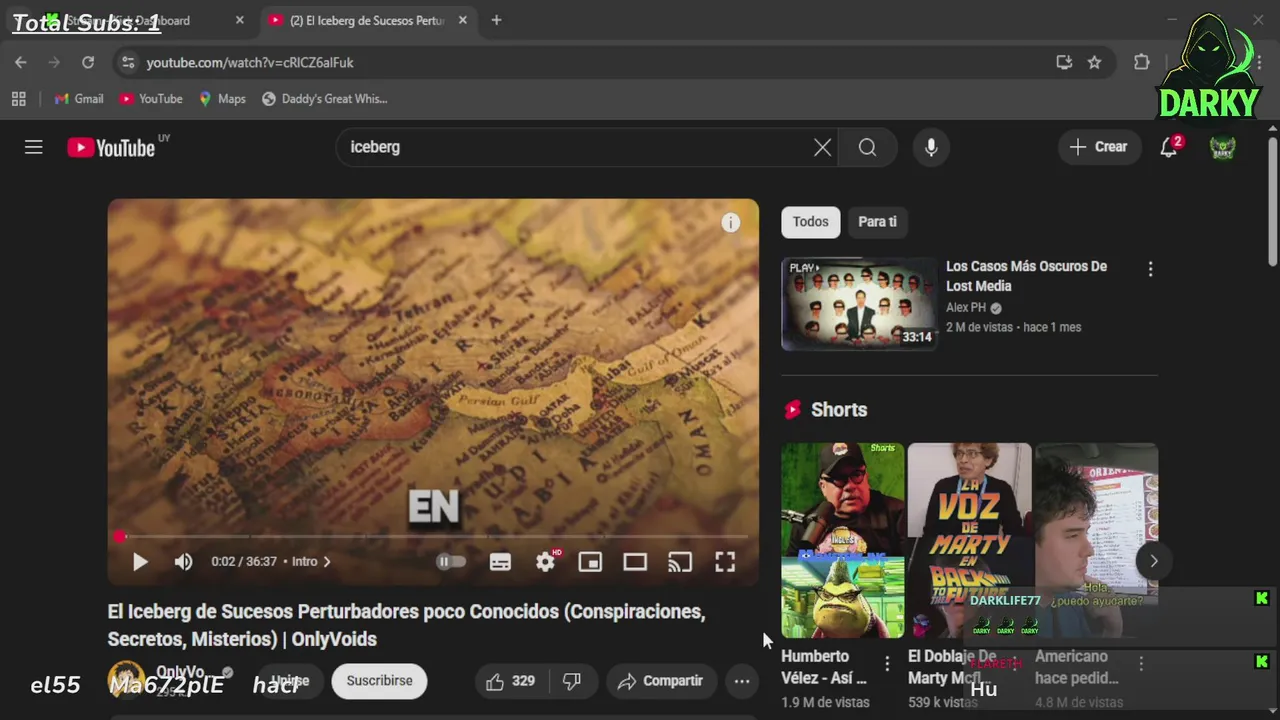Viewport: 1280px width, 720px height.
Task: Seek on the video progress bar
Action: point(433,537)
